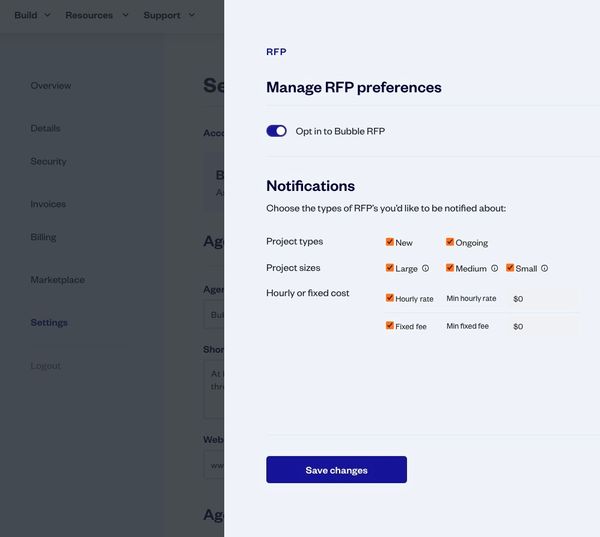Click the Min fixed fee input field

(543, 327)
